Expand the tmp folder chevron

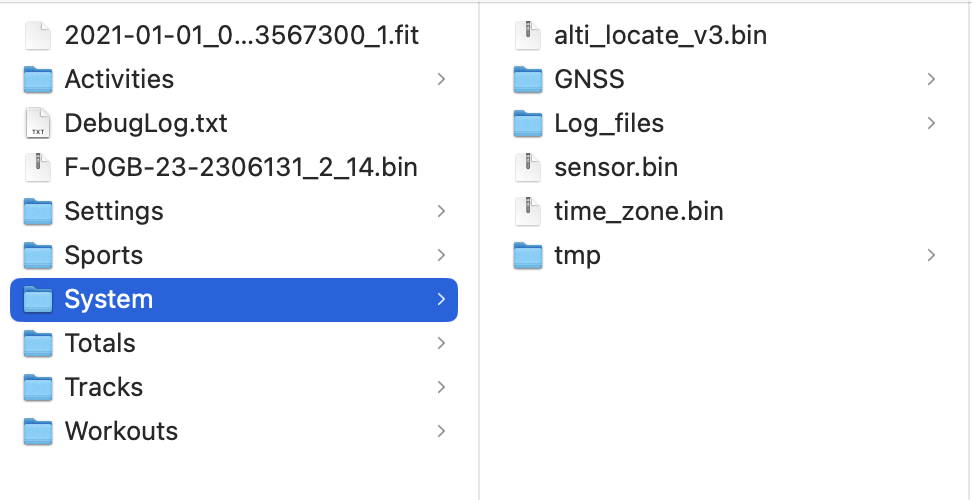click(x=931, y=255)
